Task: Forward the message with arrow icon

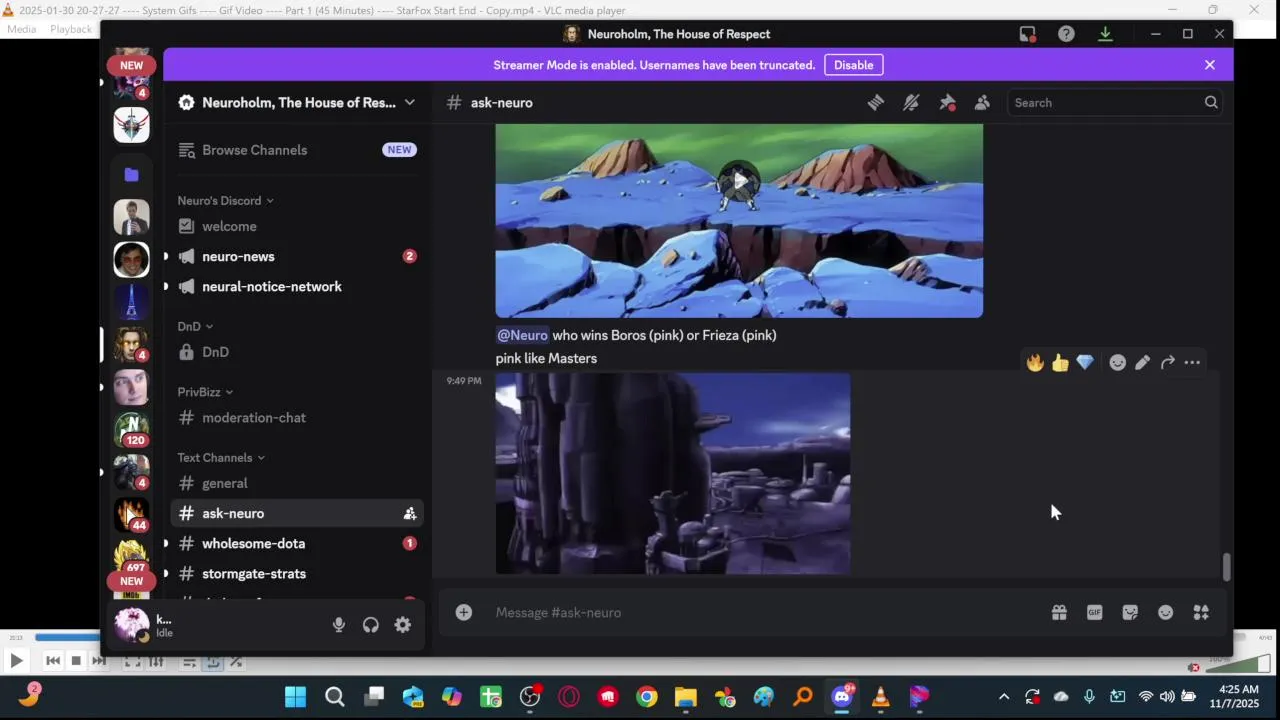Action: (x=1167, y=363)
